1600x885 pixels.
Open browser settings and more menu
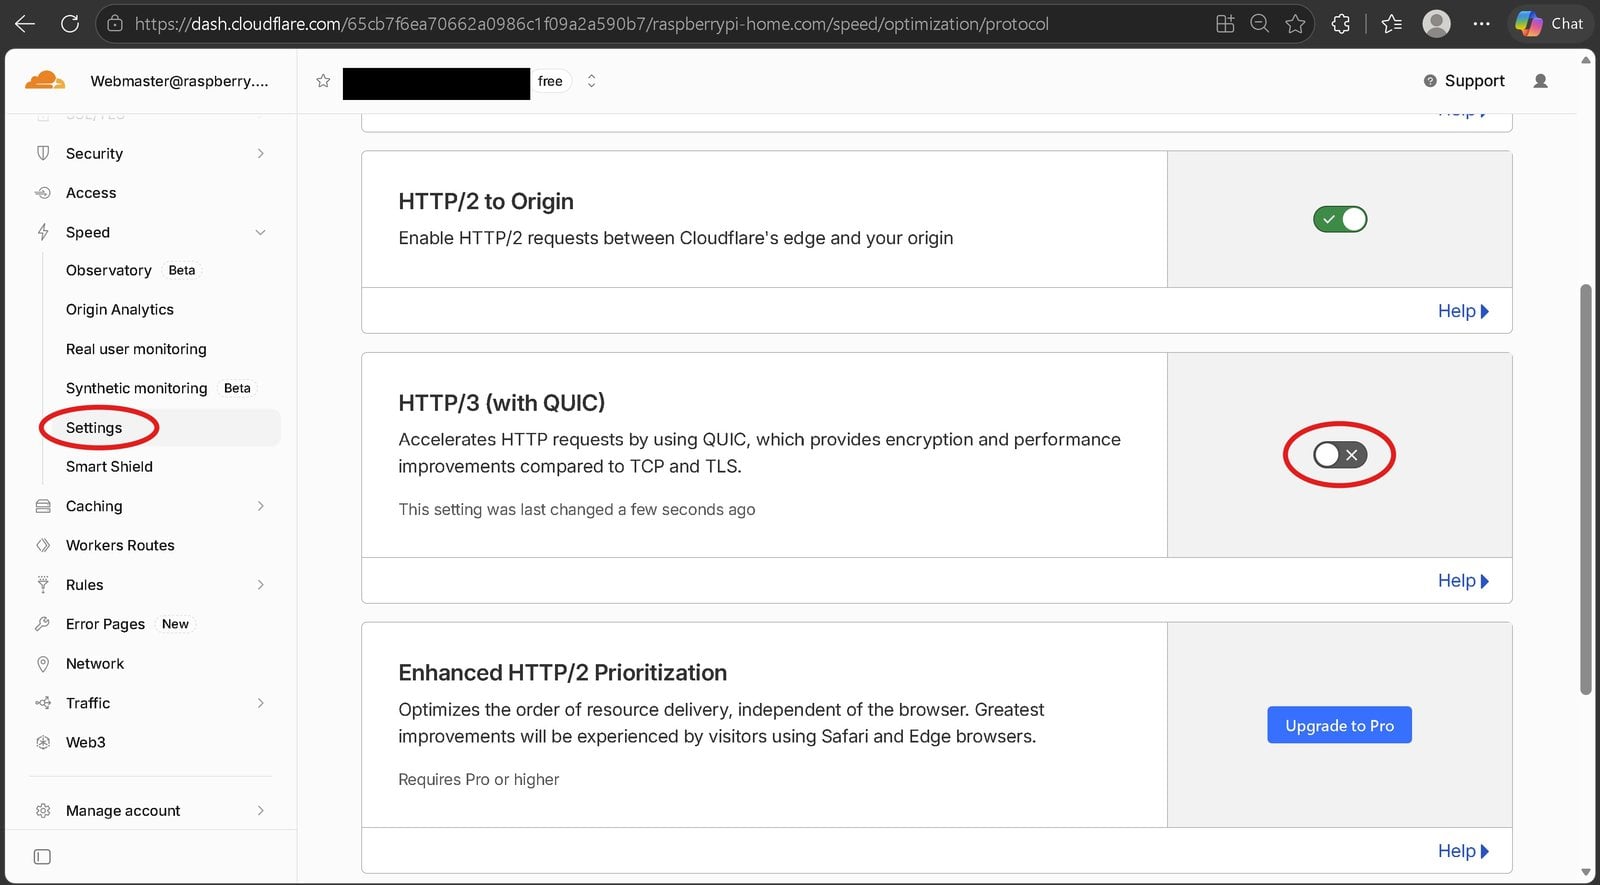[1482, 23]
